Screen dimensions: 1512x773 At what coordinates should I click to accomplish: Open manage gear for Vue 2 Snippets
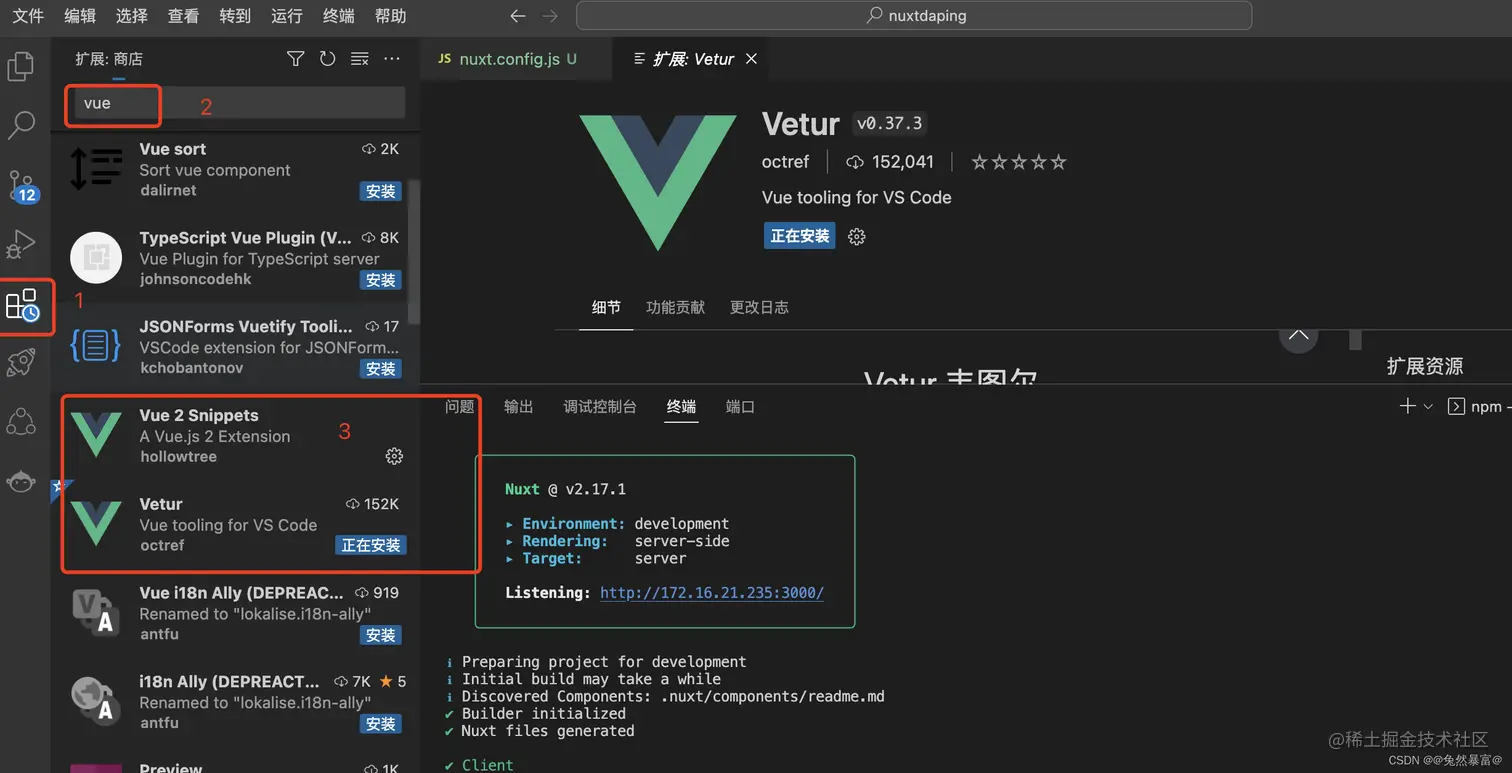click(394, 456)
